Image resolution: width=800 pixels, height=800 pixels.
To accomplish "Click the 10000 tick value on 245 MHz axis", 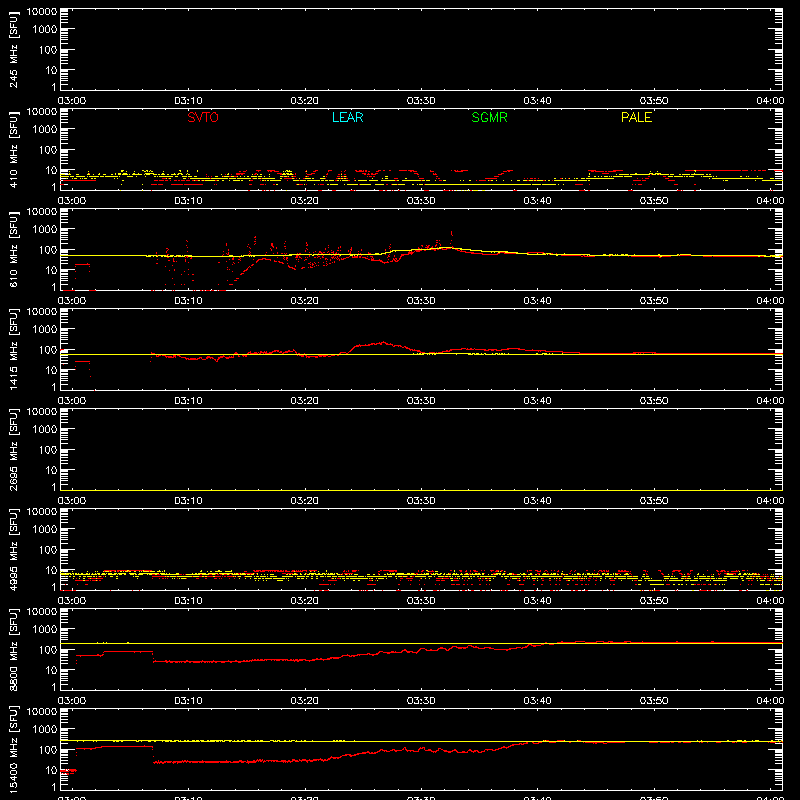I will [x=42, y=12].
